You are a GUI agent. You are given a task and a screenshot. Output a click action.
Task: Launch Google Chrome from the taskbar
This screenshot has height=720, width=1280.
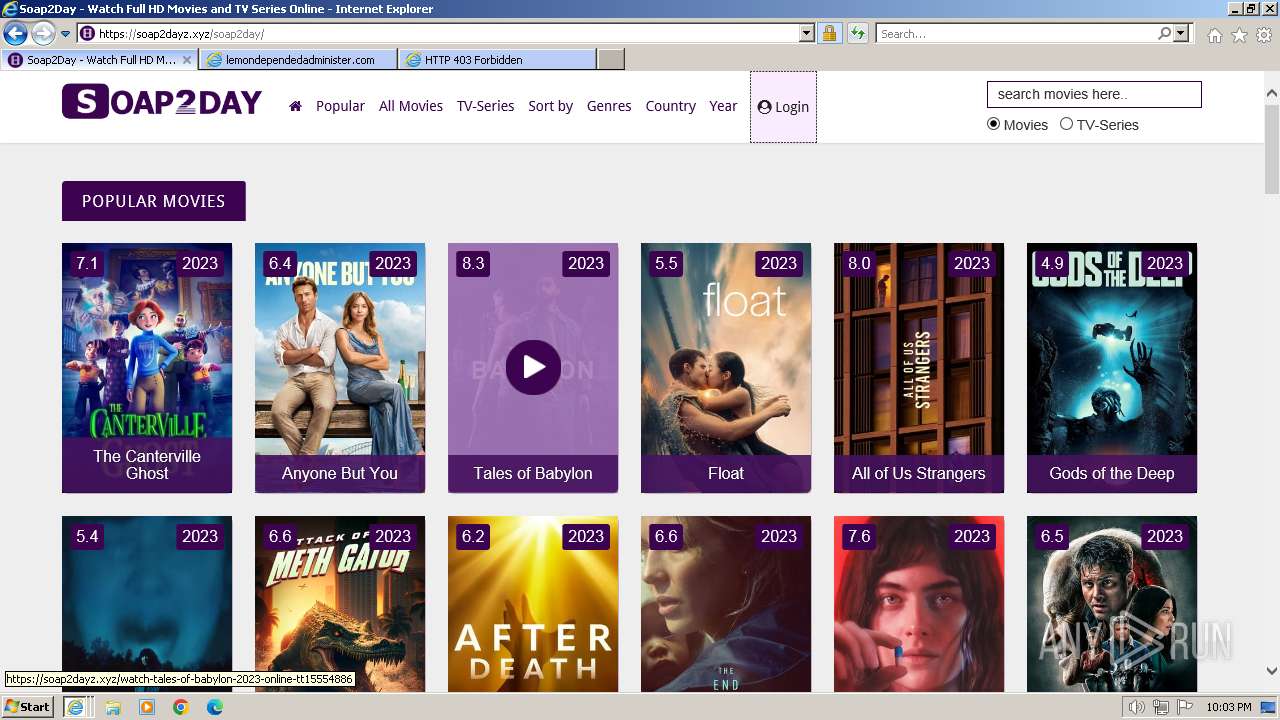click(x=180, y=707)
